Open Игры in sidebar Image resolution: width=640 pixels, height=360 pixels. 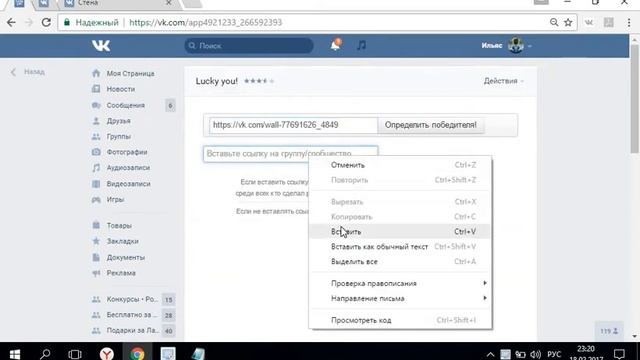click(x=115, y=200)
